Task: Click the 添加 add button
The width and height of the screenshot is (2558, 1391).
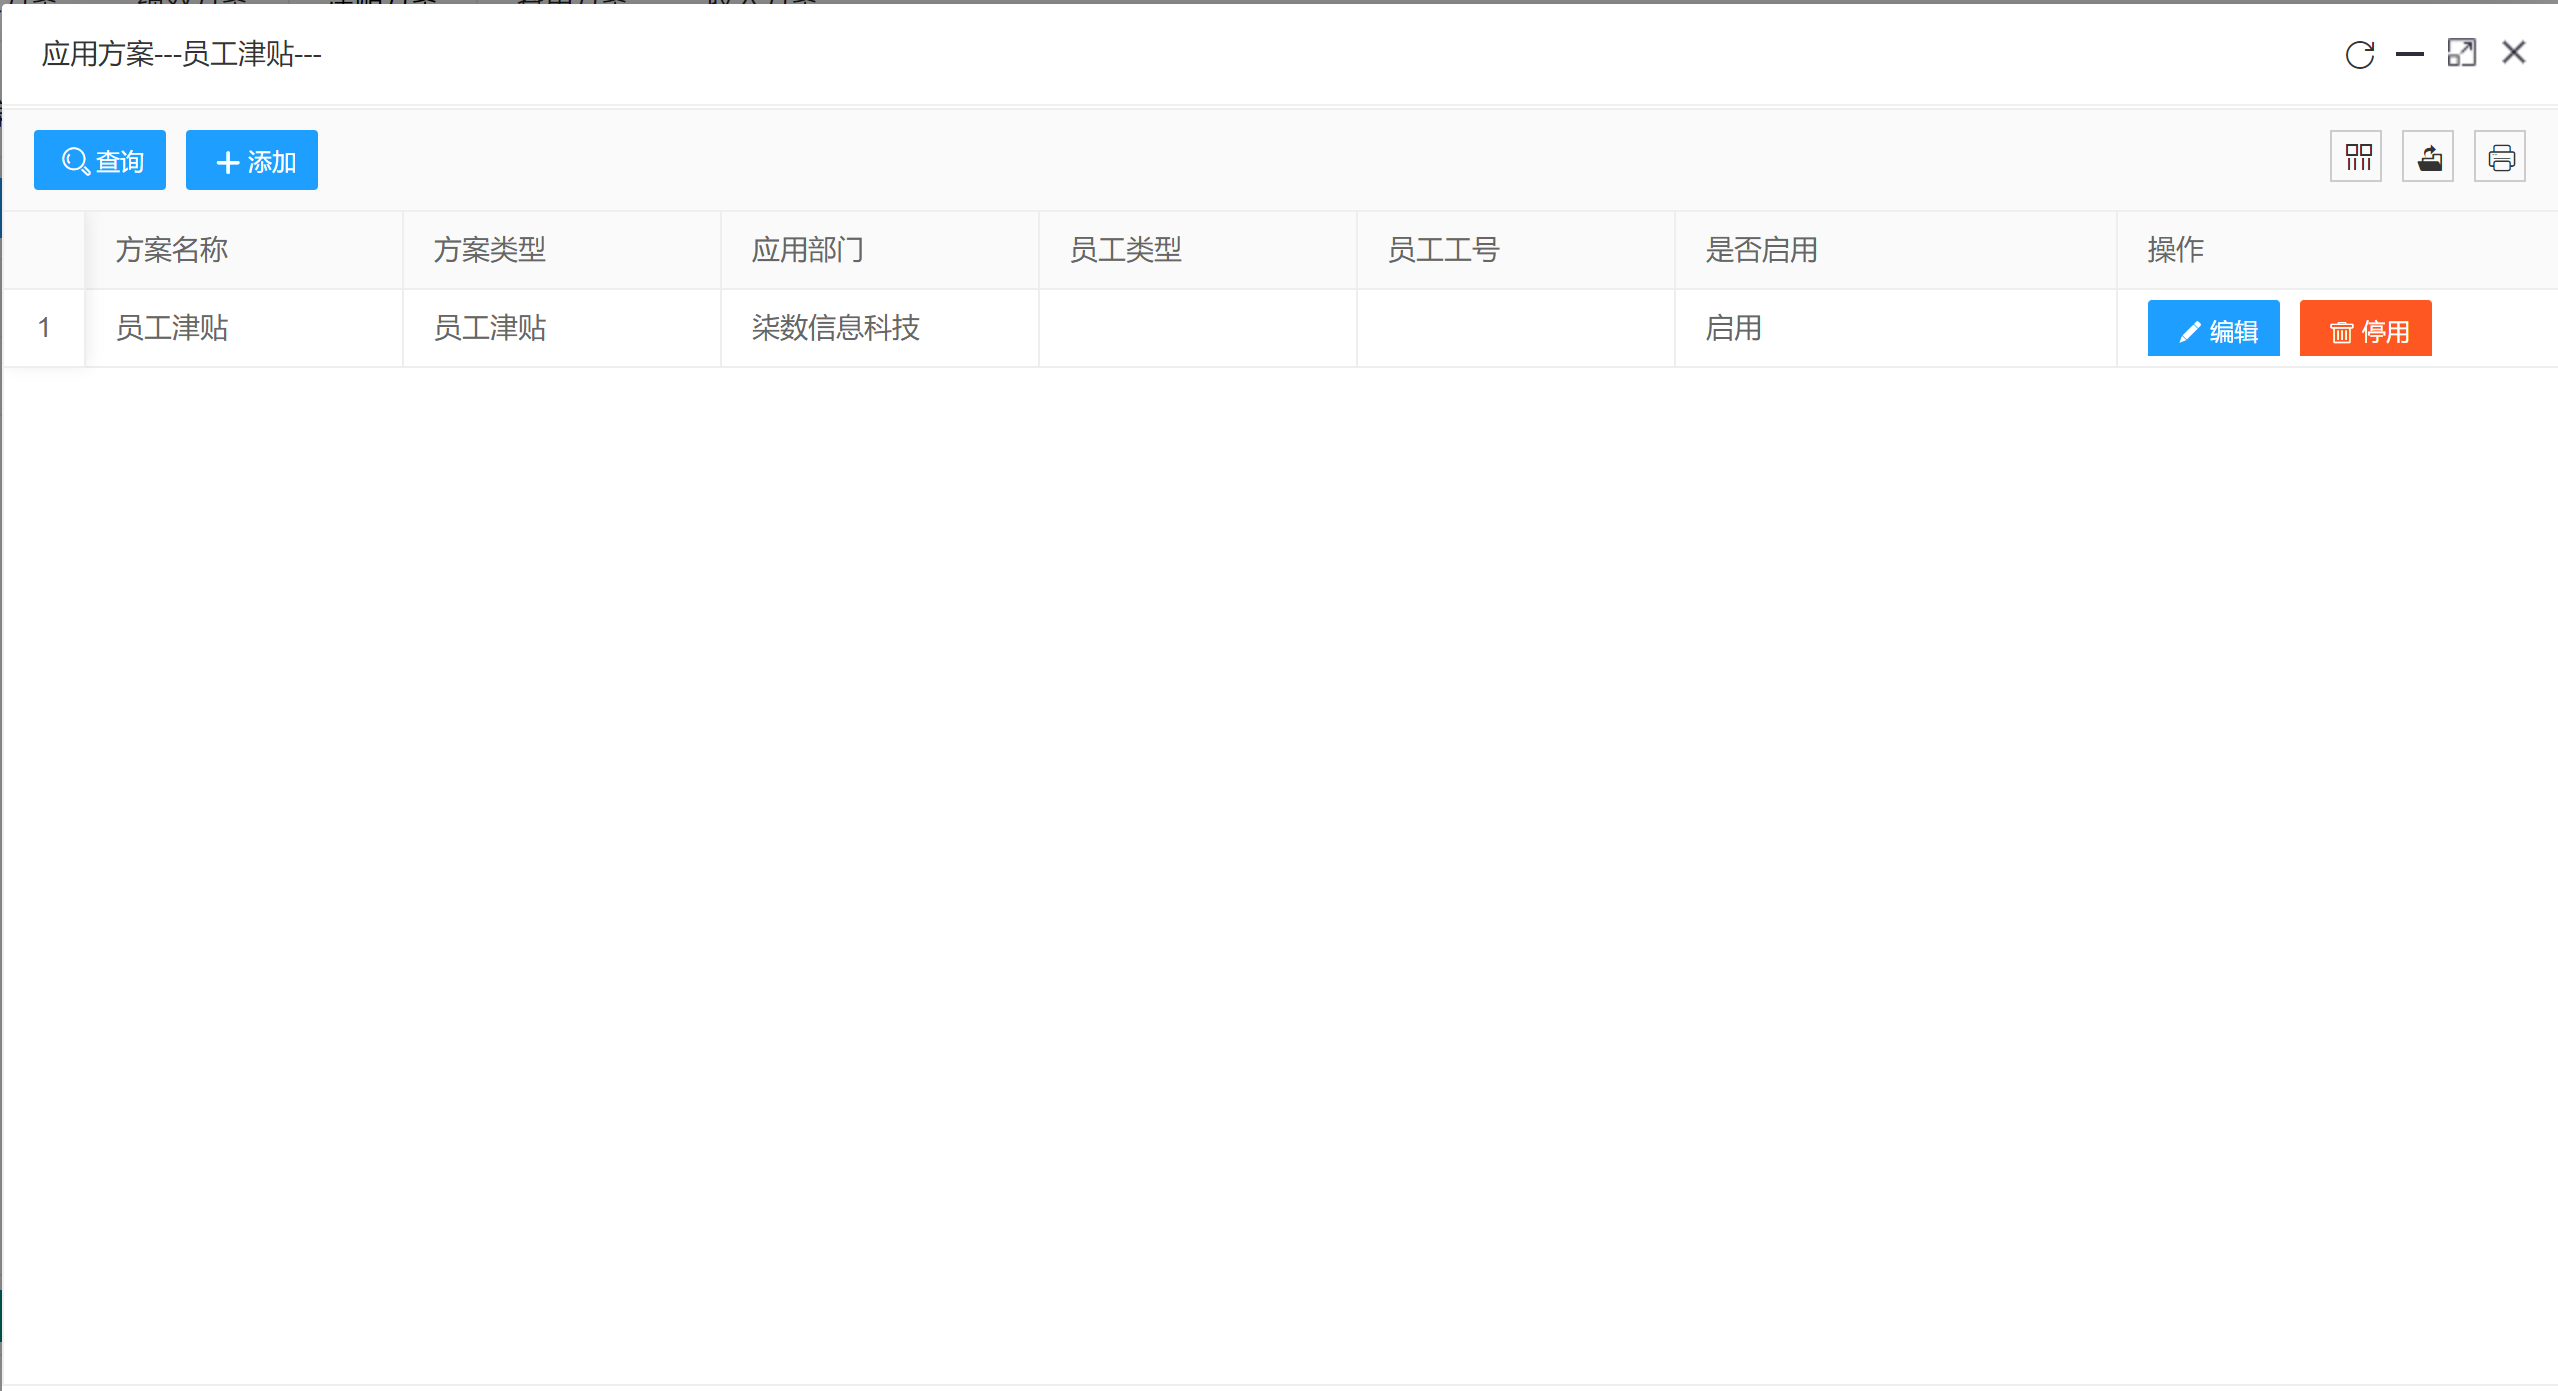Action: click(252, 160)
